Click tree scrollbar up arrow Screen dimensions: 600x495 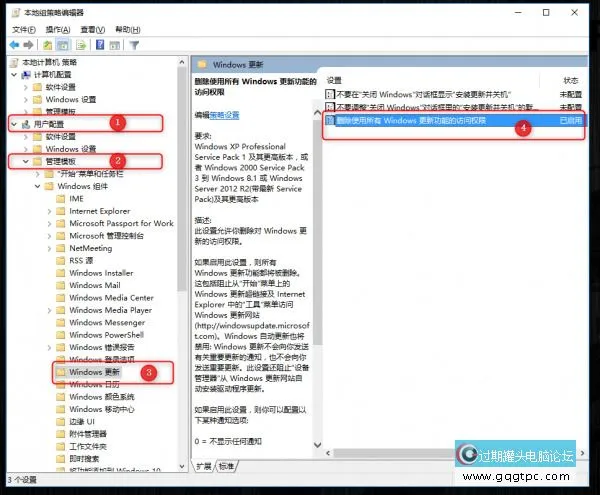182,62
